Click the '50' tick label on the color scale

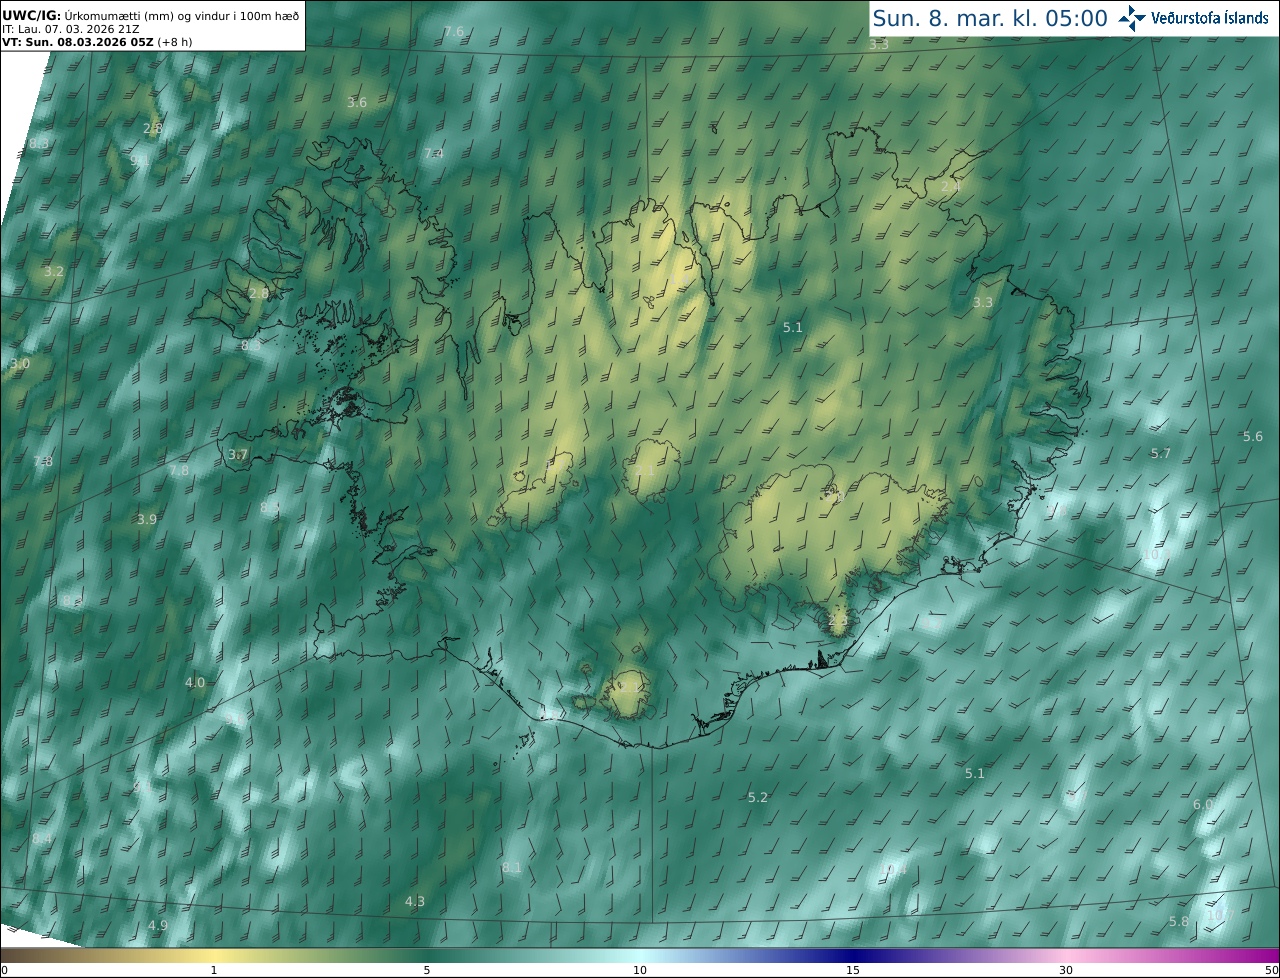pos(1271,970)
